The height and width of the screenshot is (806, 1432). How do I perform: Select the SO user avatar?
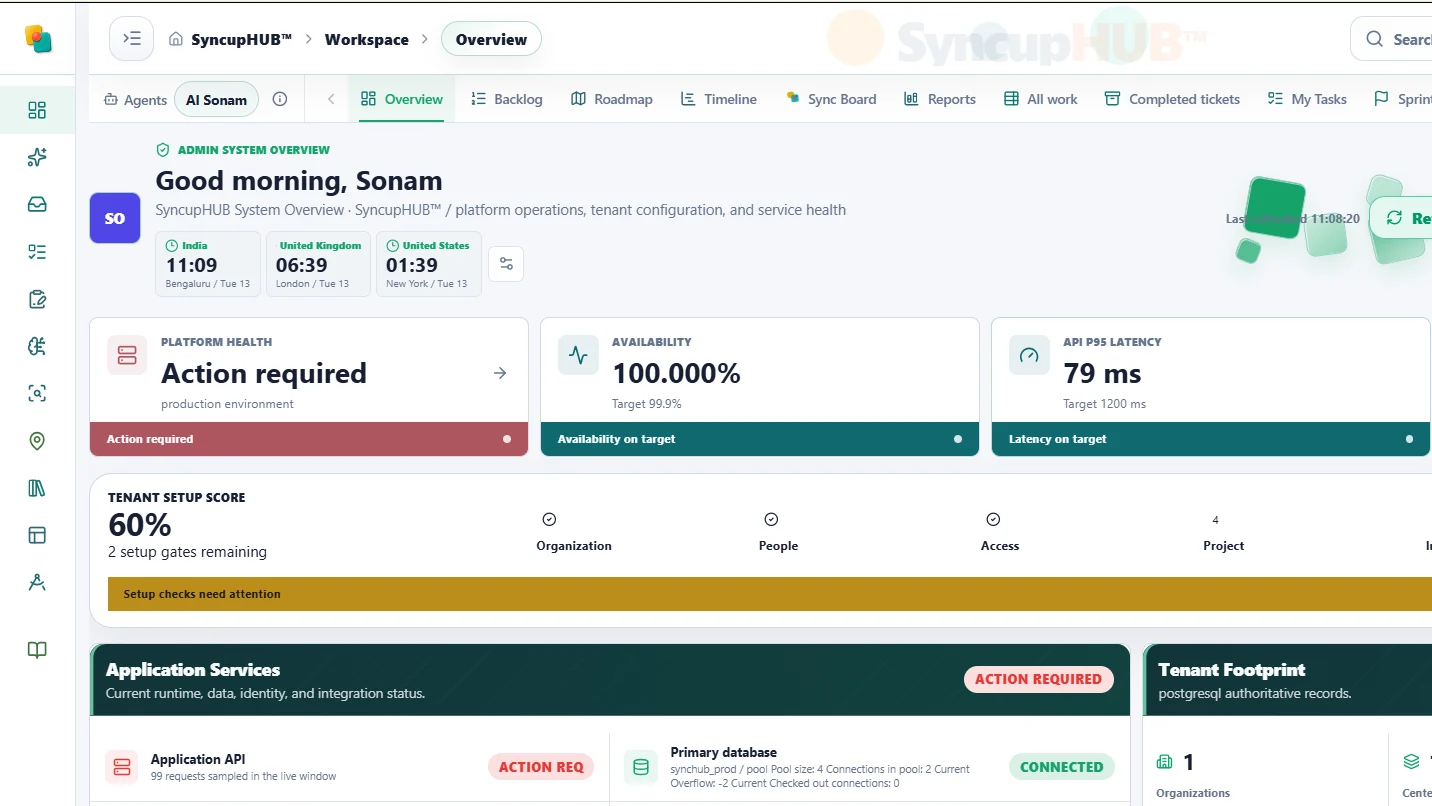pyautogui.click(x=115, y=218)
